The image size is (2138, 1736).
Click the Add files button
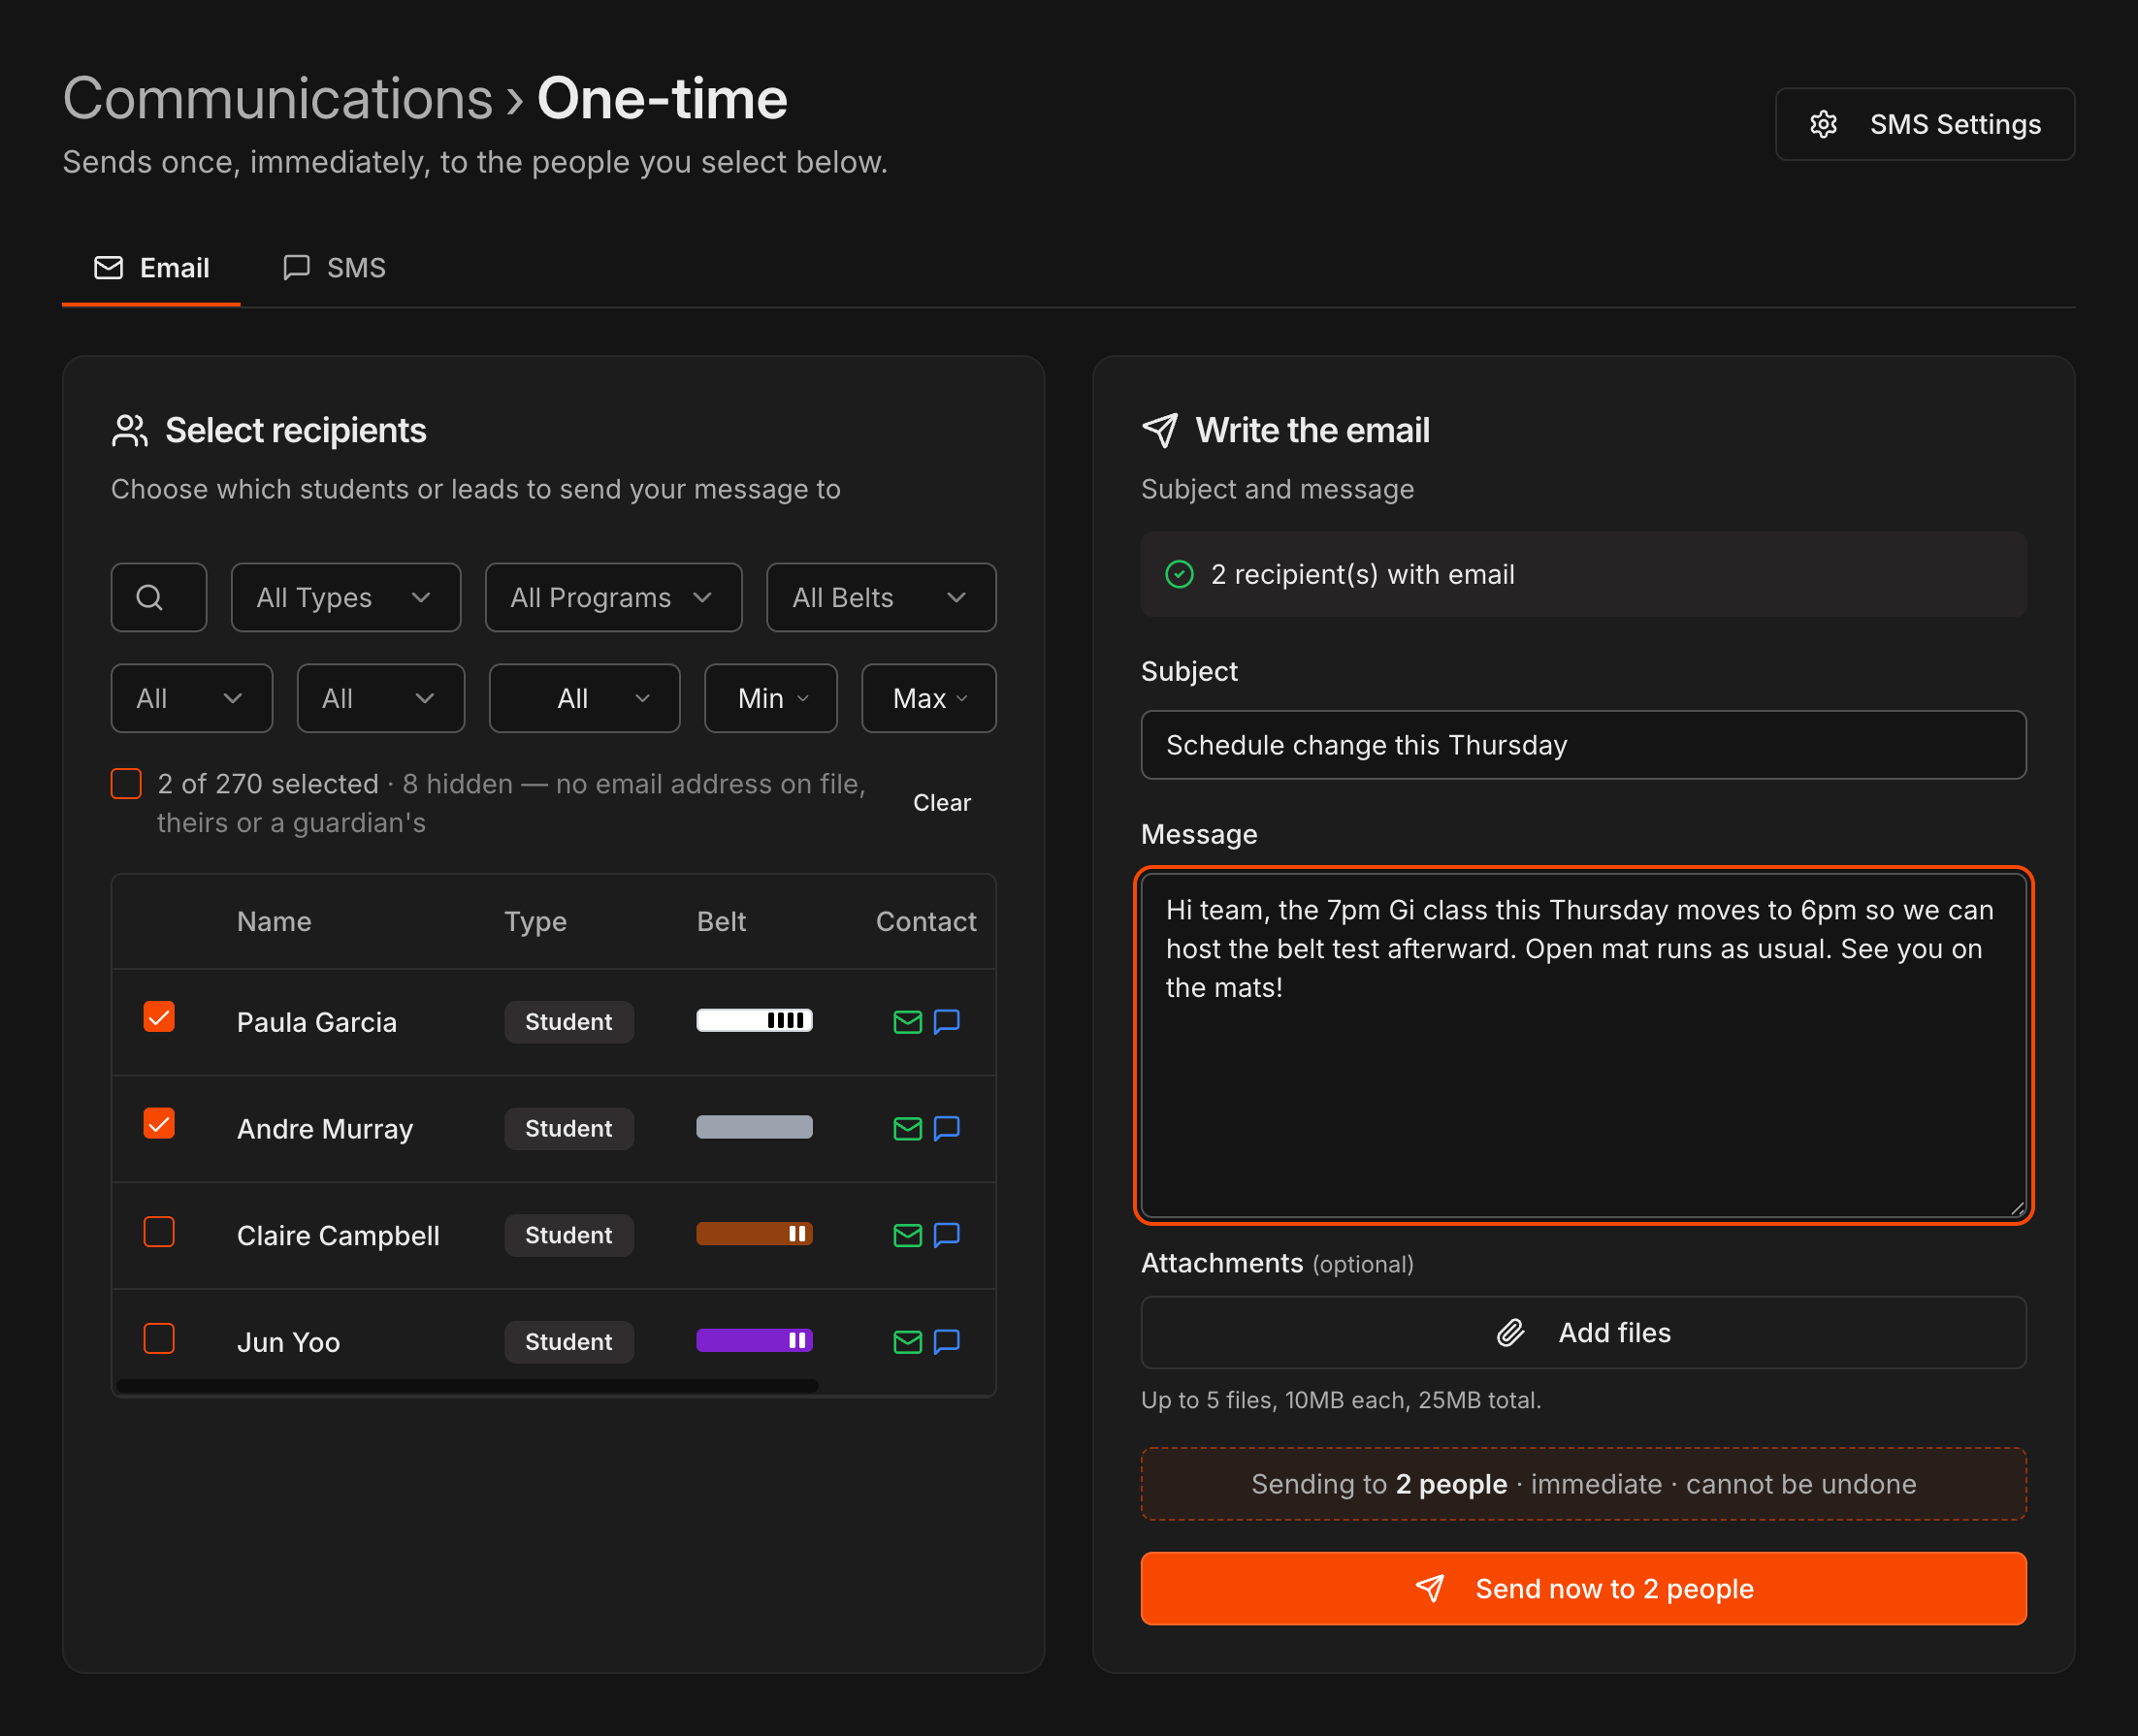pyautogui.click(x=1584, y=1332)
